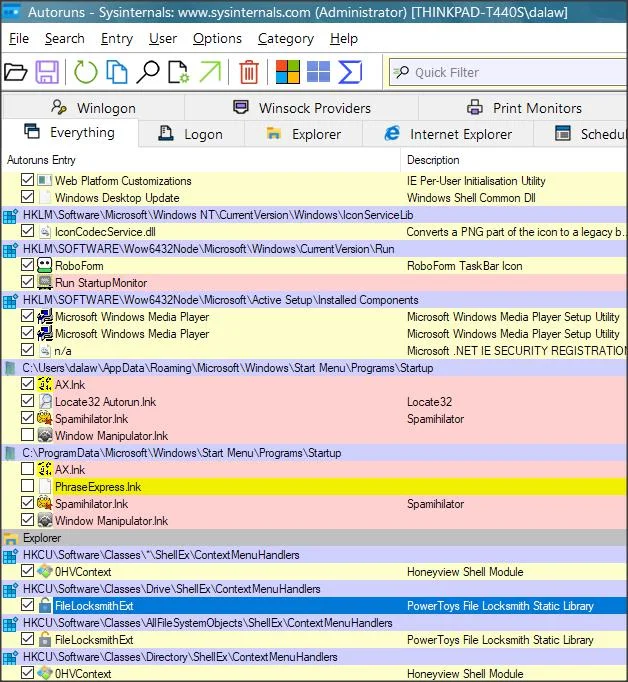Disable the IconCodecService.dll checkbox

pyautogui.click(x=27, y=231)
